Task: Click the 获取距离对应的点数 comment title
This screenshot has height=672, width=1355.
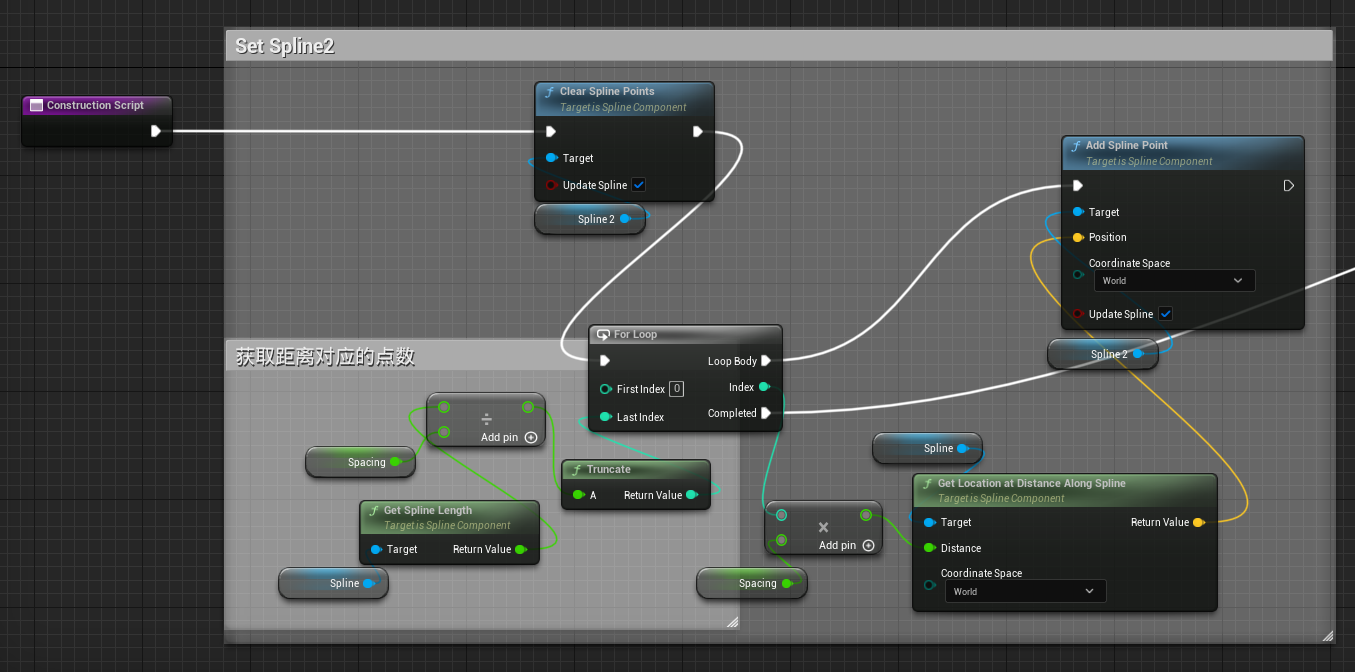Action: (325, 356)
